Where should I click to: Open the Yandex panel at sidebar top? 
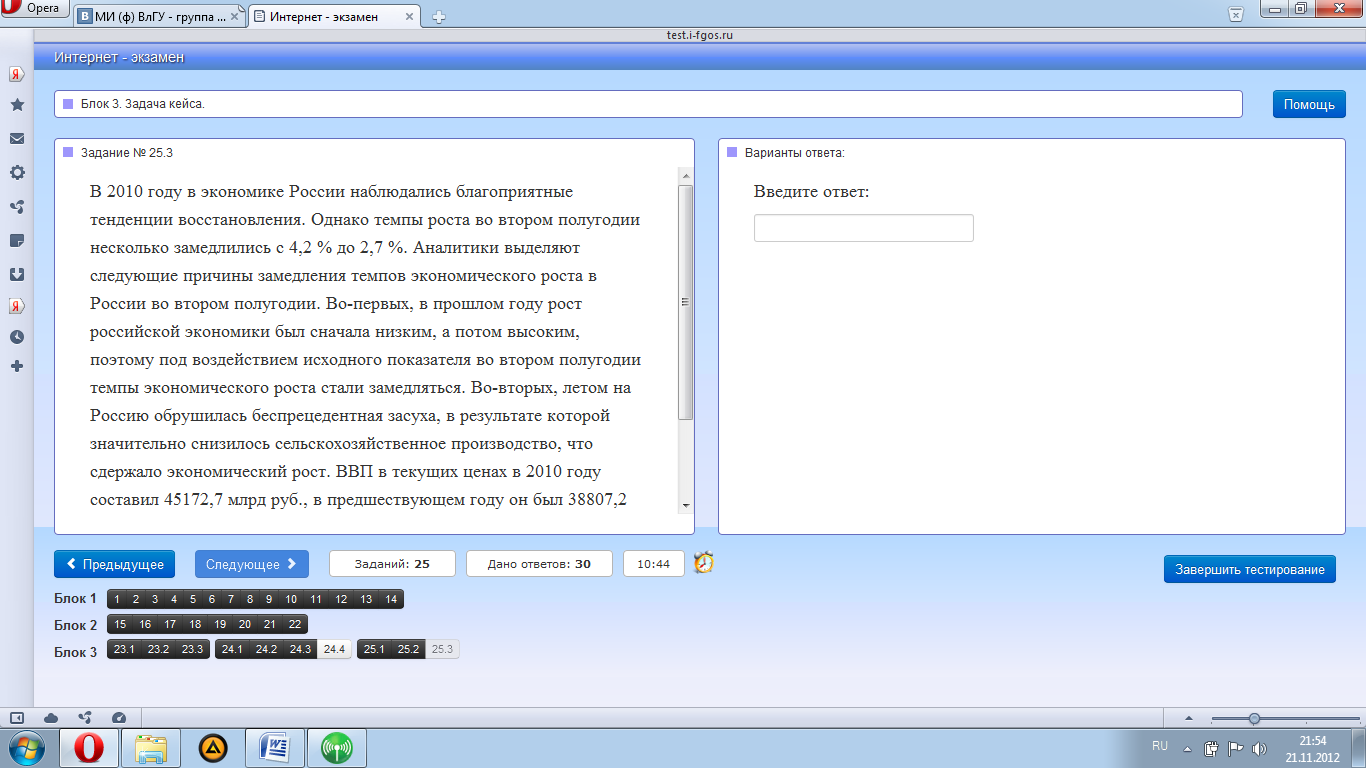coord(17,74)
